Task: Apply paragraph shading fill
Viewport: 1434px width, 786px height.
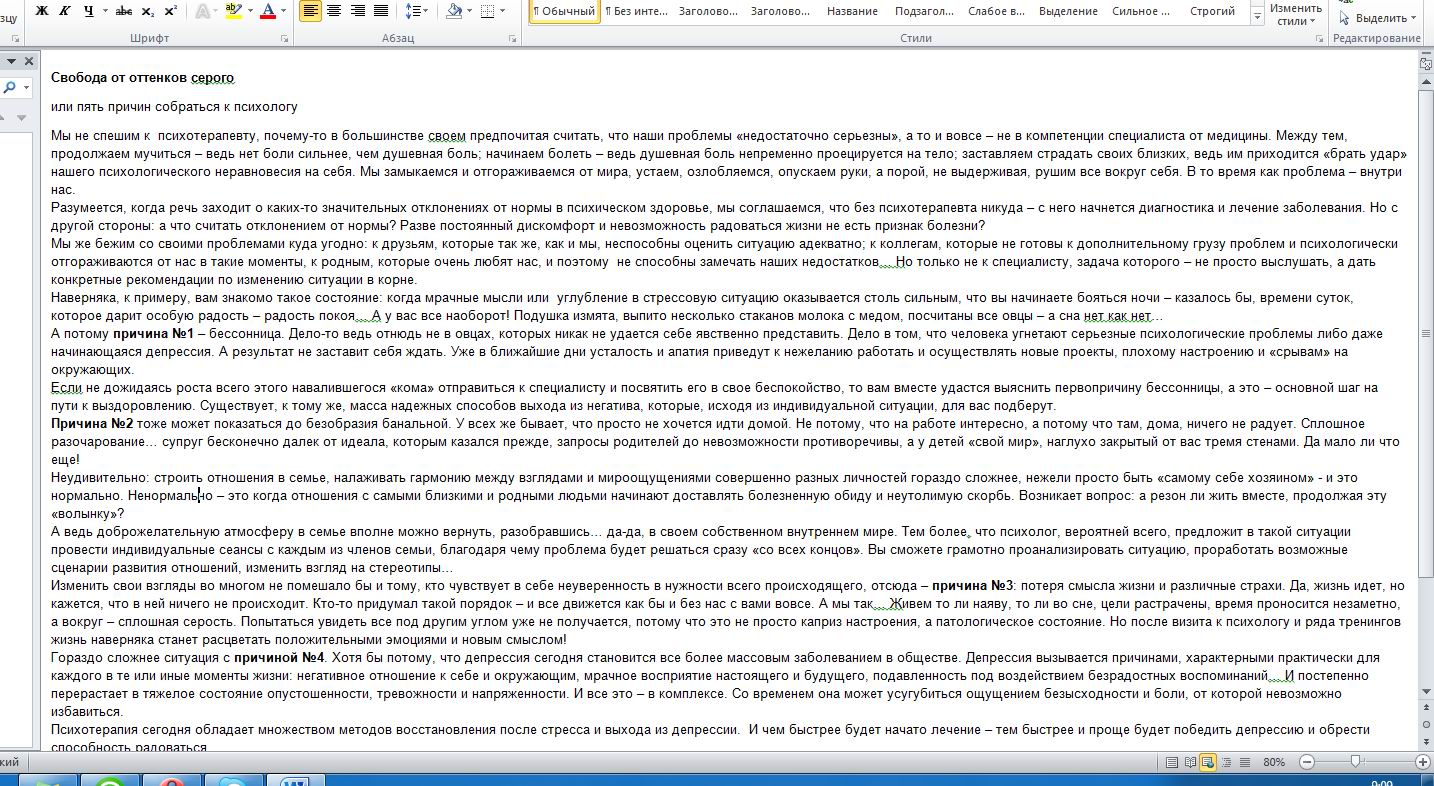Action: [x=454, y=11]
